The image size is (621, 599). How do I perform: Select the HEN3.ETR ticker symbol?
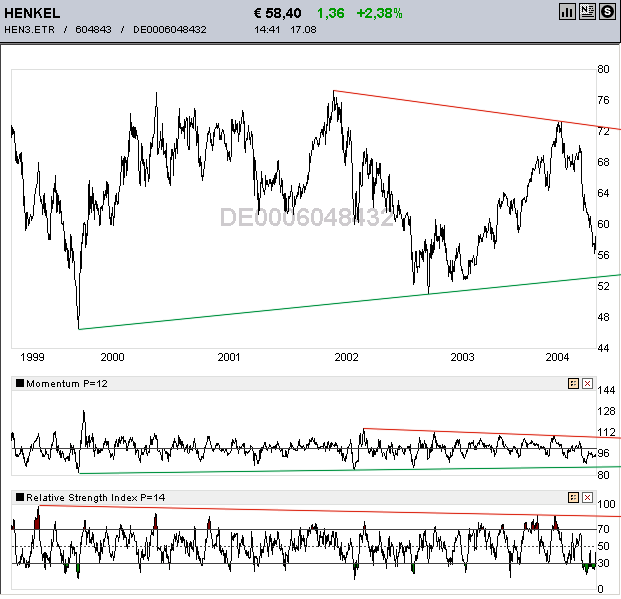click(x=29, y=30)
